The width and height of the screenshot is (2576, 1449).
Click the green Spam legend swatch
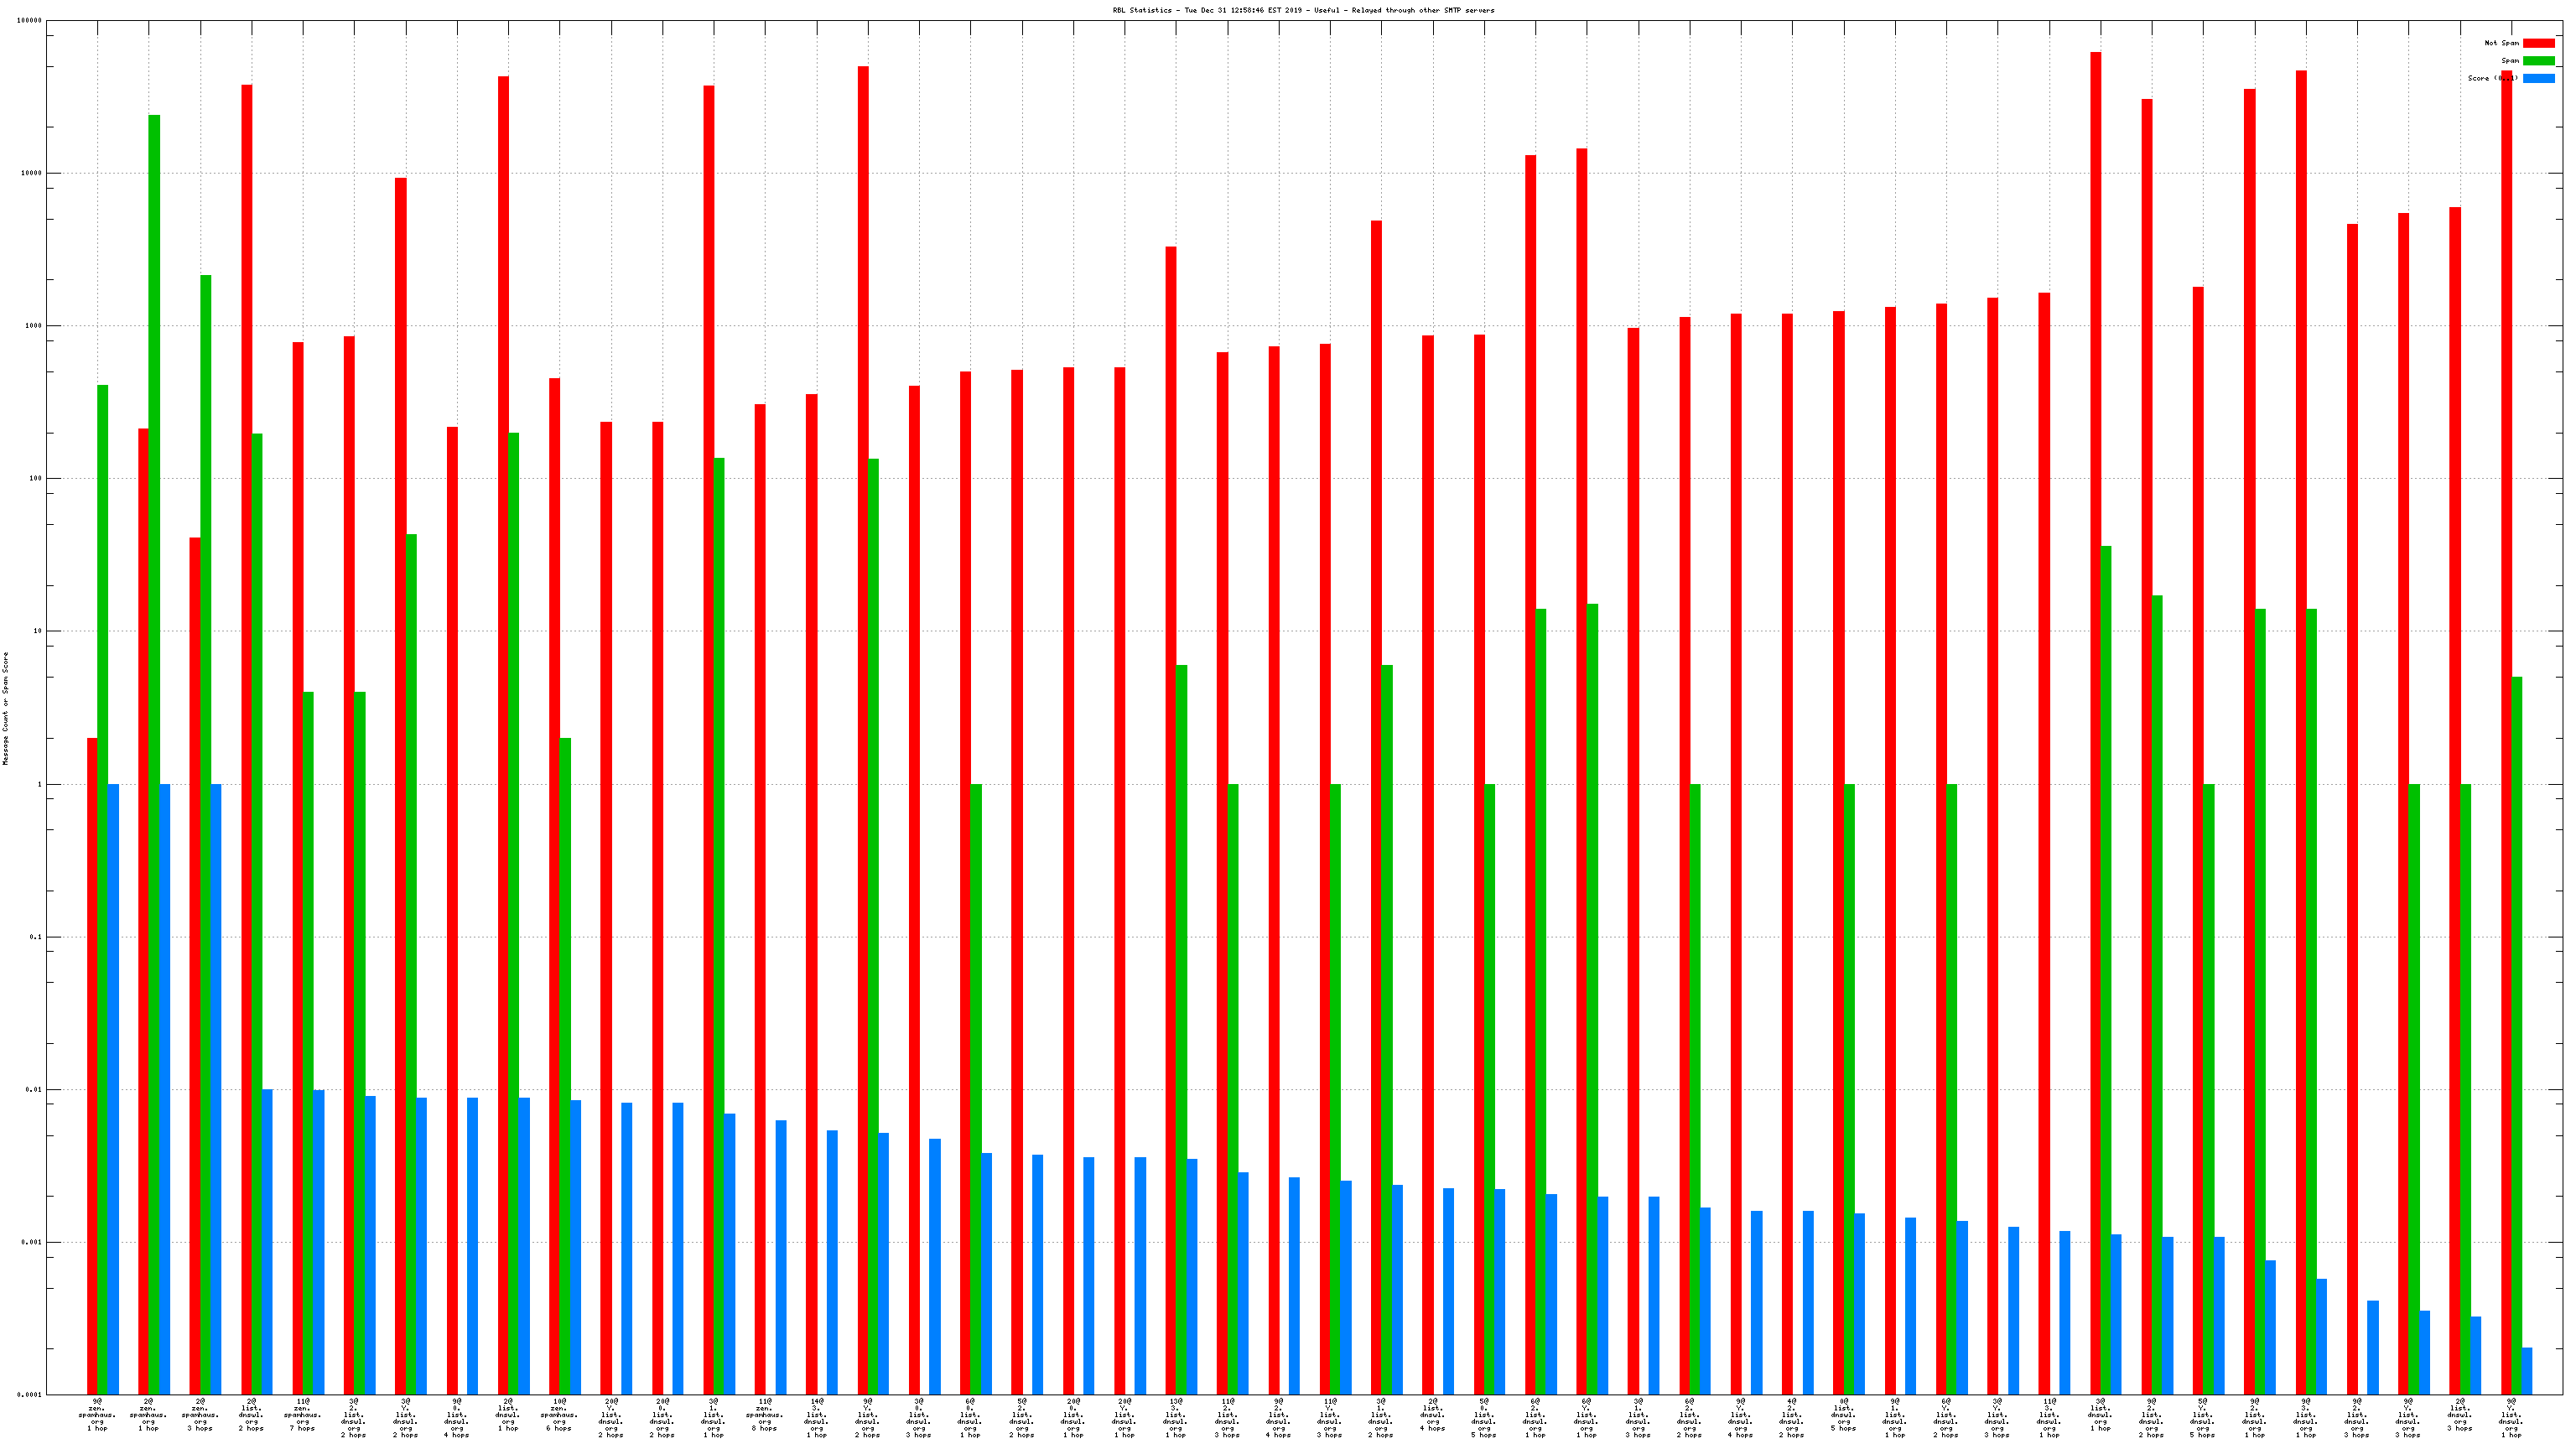click(x=2538, y=61)
